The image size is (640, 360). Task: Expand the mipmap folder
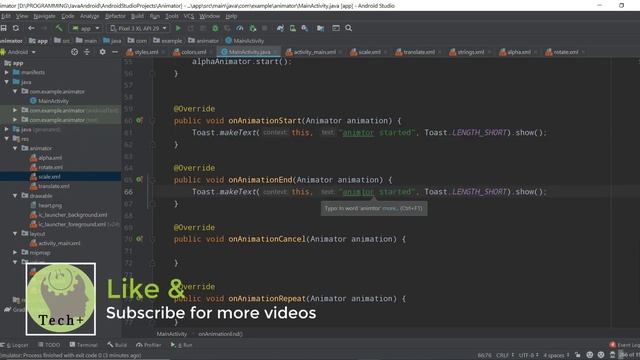[15, 253]
